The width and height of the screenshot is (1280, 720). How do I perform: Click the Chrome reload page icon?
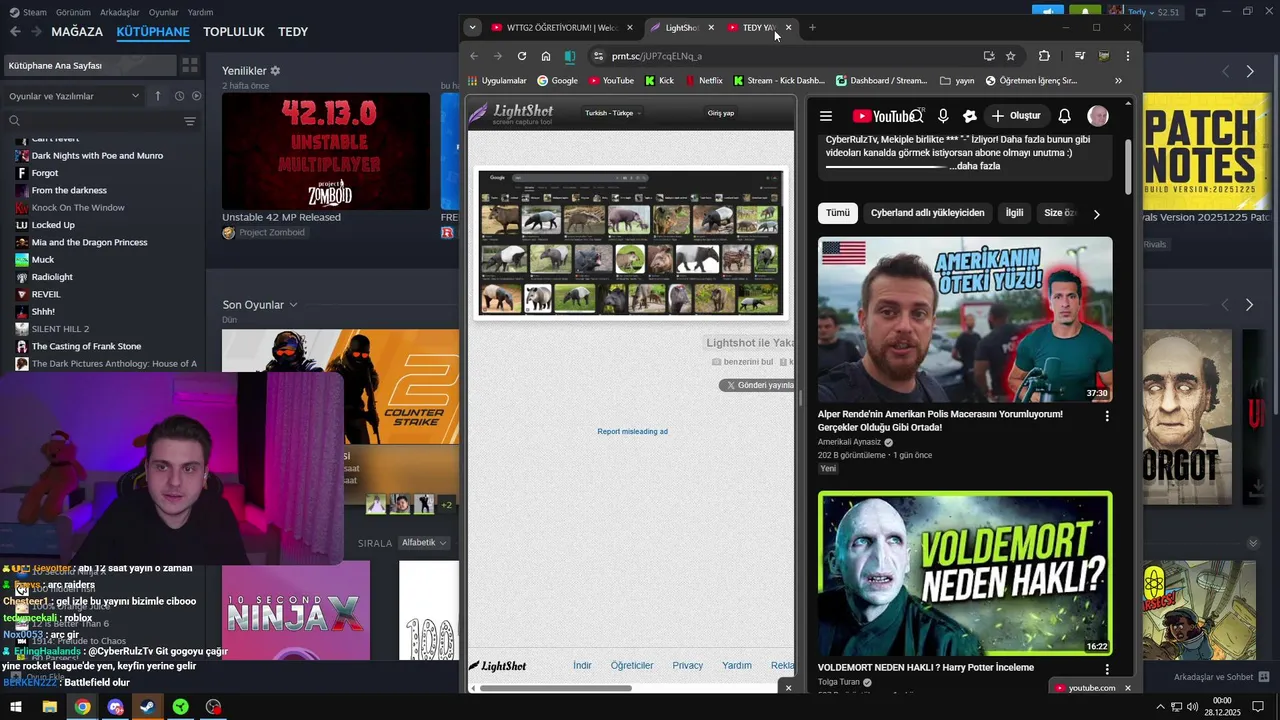click(522, 56)
